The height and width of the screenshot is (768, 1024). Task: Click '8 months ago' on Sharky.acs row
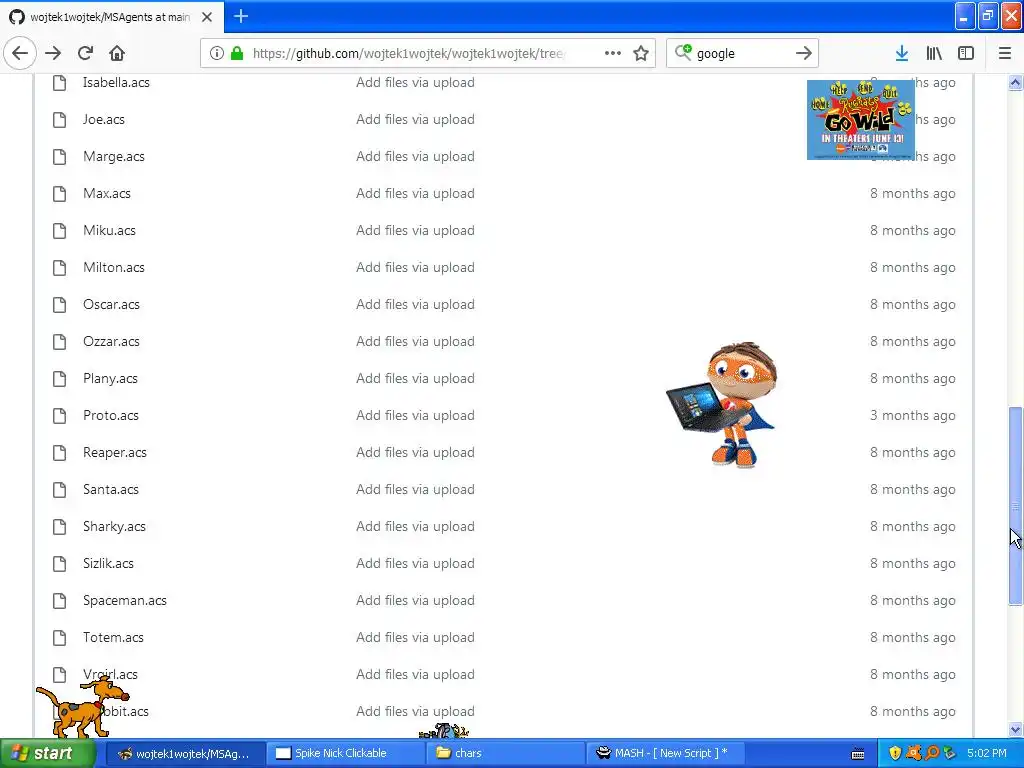tap(912, 526)
